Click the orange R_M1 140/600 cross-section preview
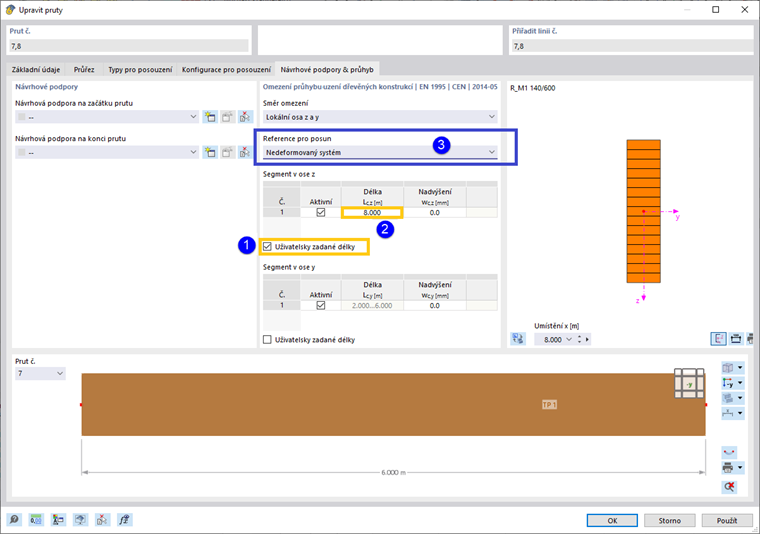The height and width of the screenshot is (534, 760). 643,211
